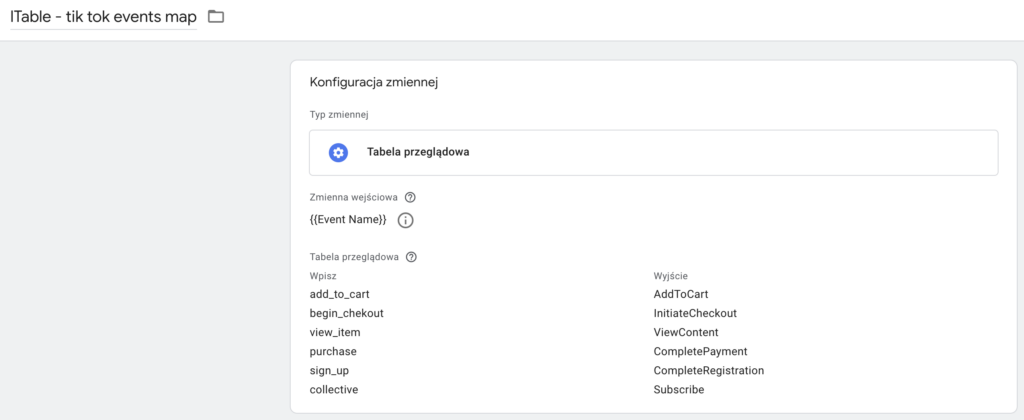Select the InitiateCheckout output value
The image size is (1024, 420).
click(x=695, y=313)
